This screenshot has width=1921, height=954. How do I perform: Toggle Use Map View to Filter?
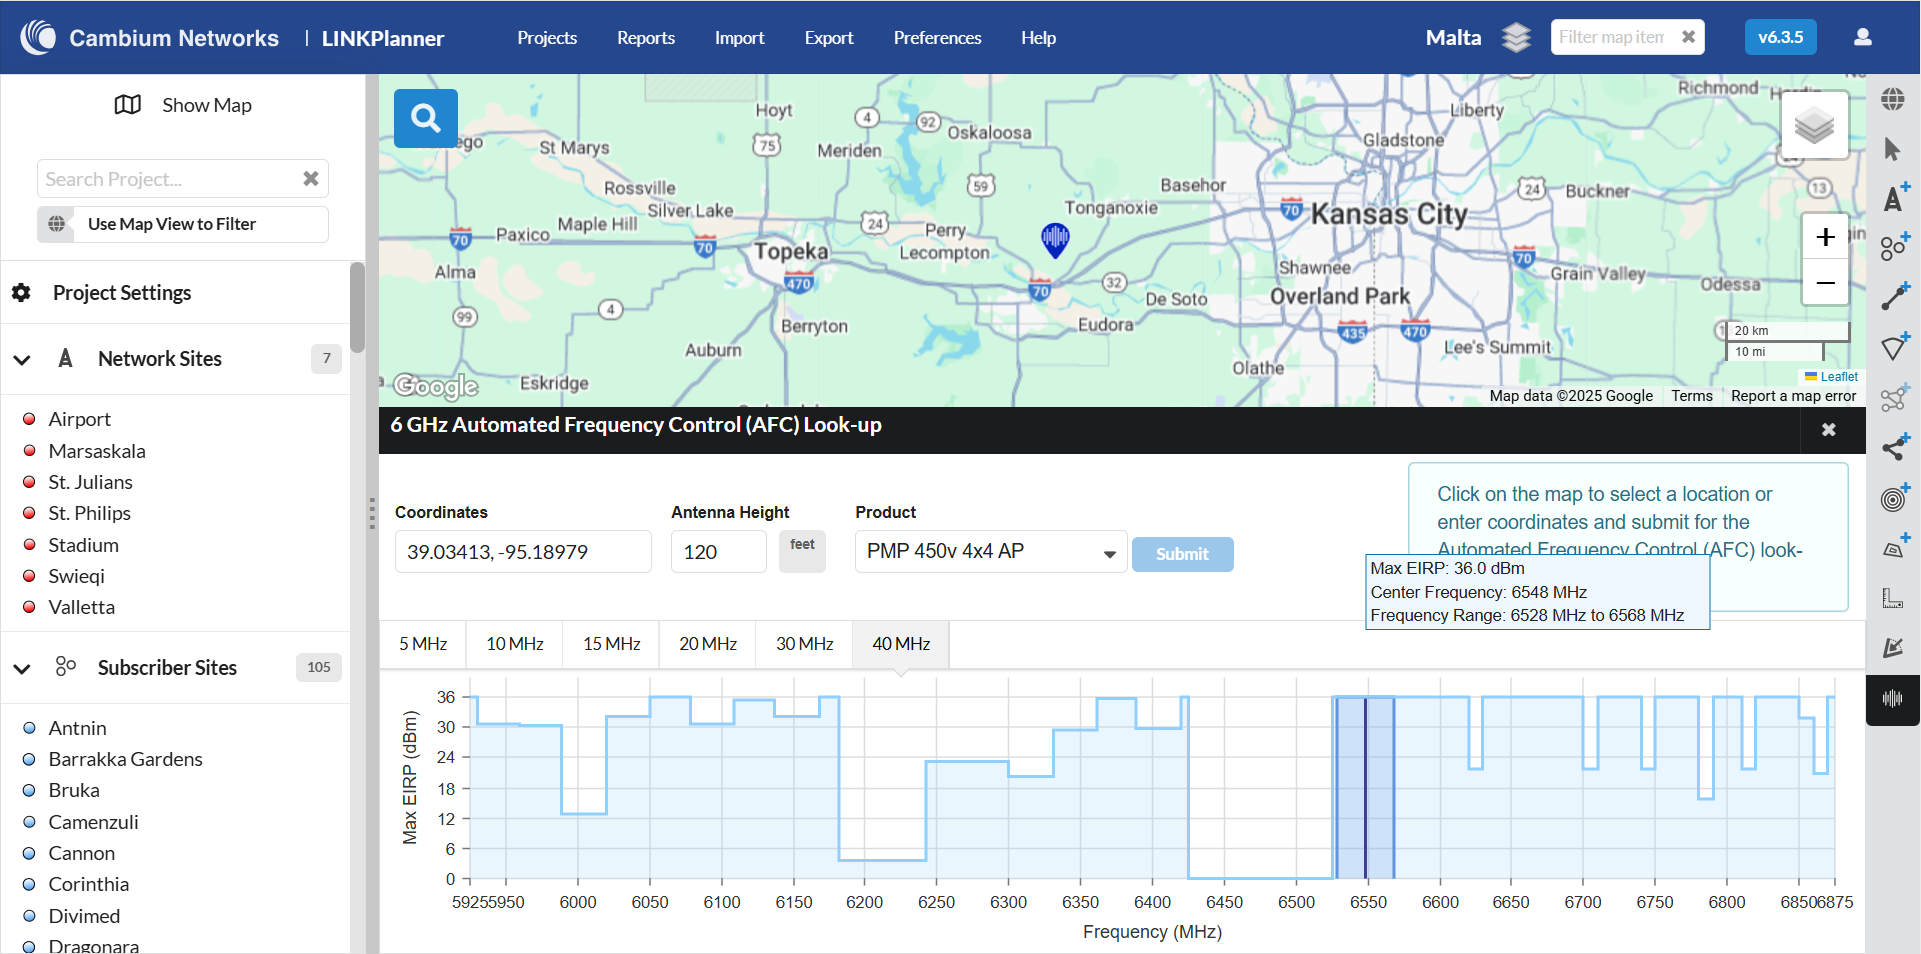pos(183,224)
